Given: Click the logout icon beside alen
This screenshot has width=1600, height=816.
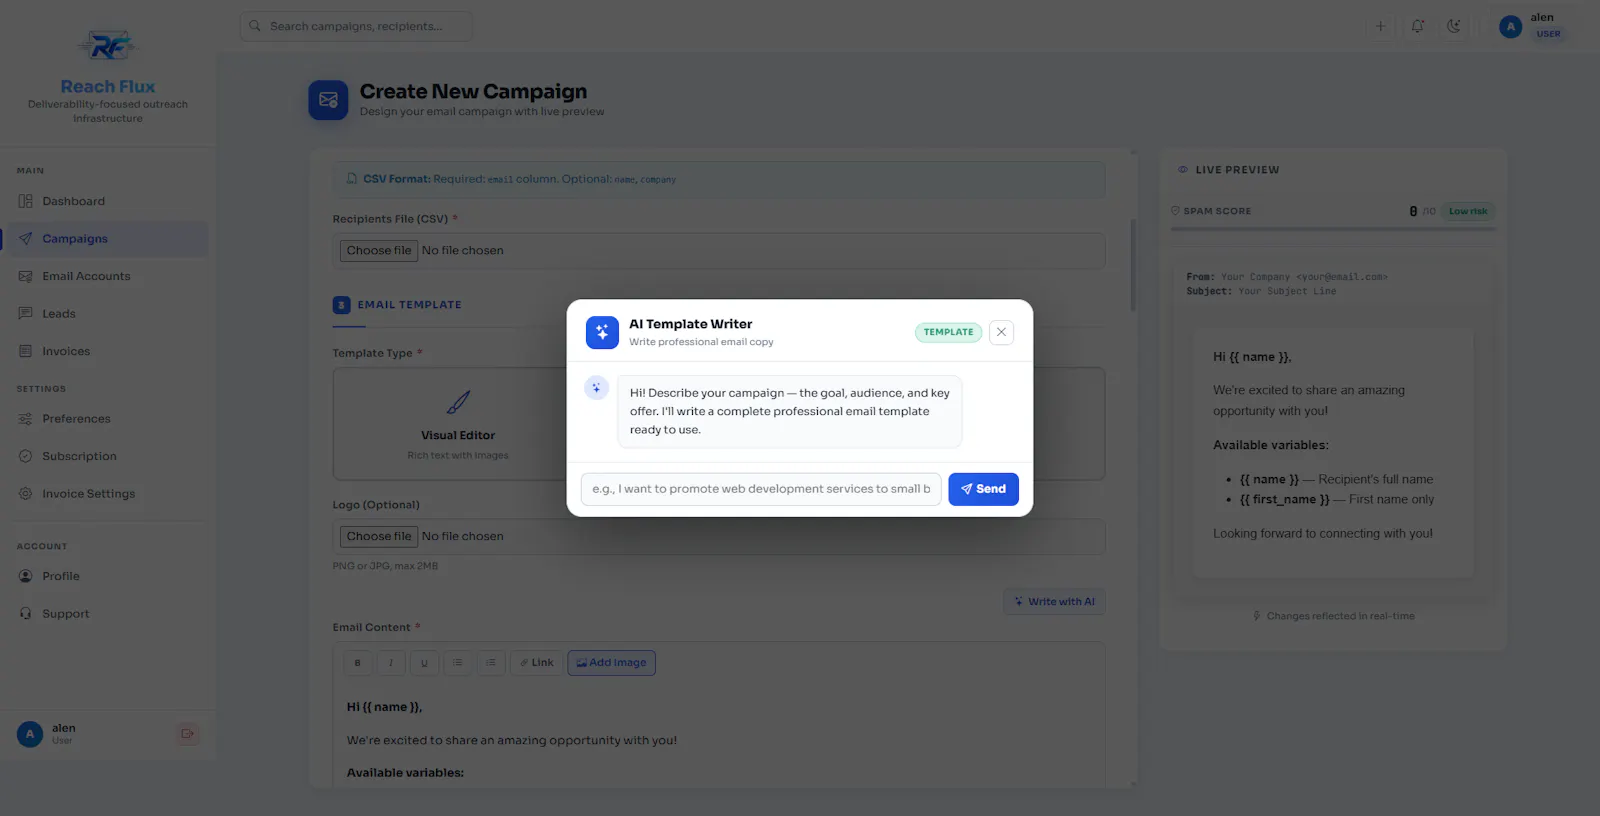Looking at the screenshot, I should [187, 734].
